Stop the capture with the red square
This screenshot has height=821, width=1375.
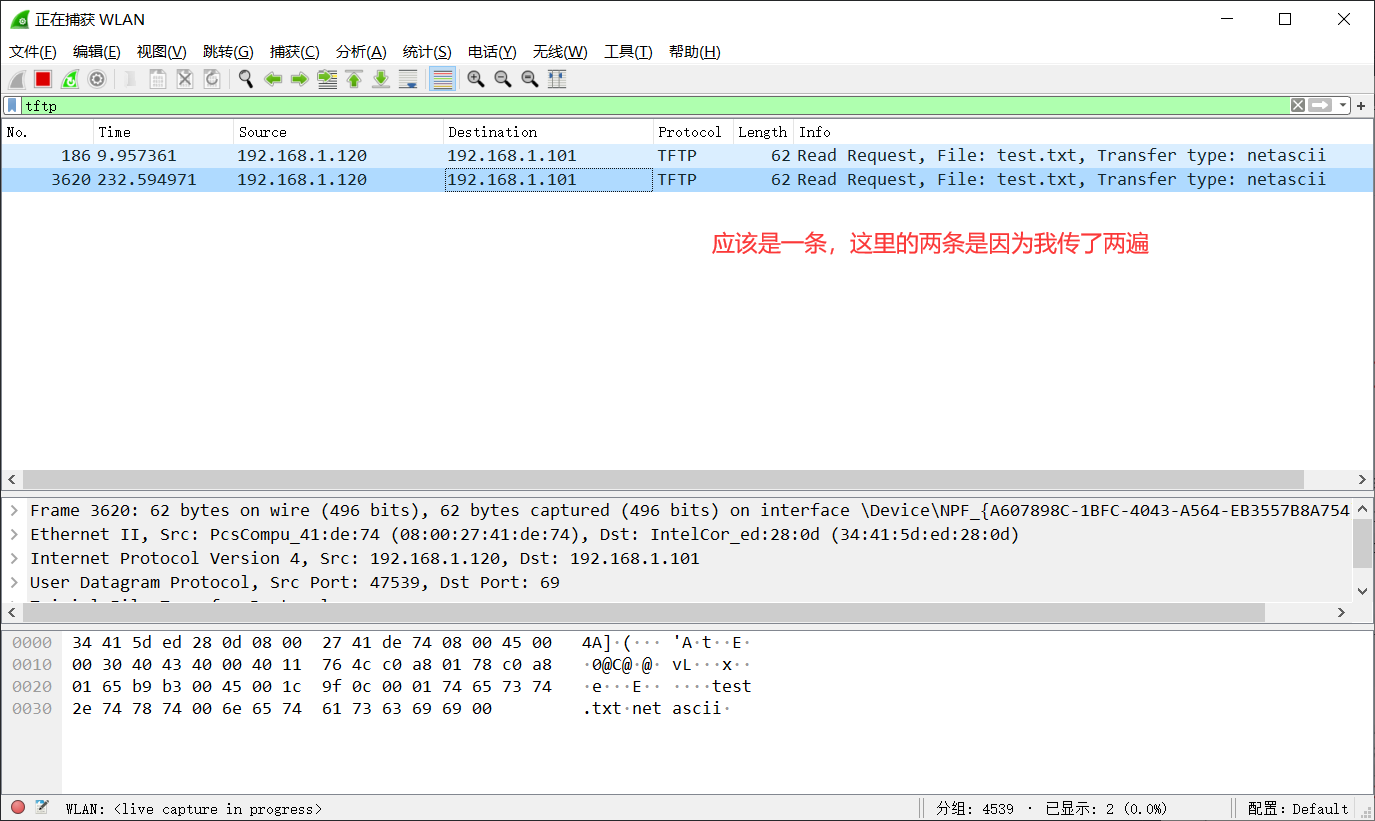pos(43,79)
